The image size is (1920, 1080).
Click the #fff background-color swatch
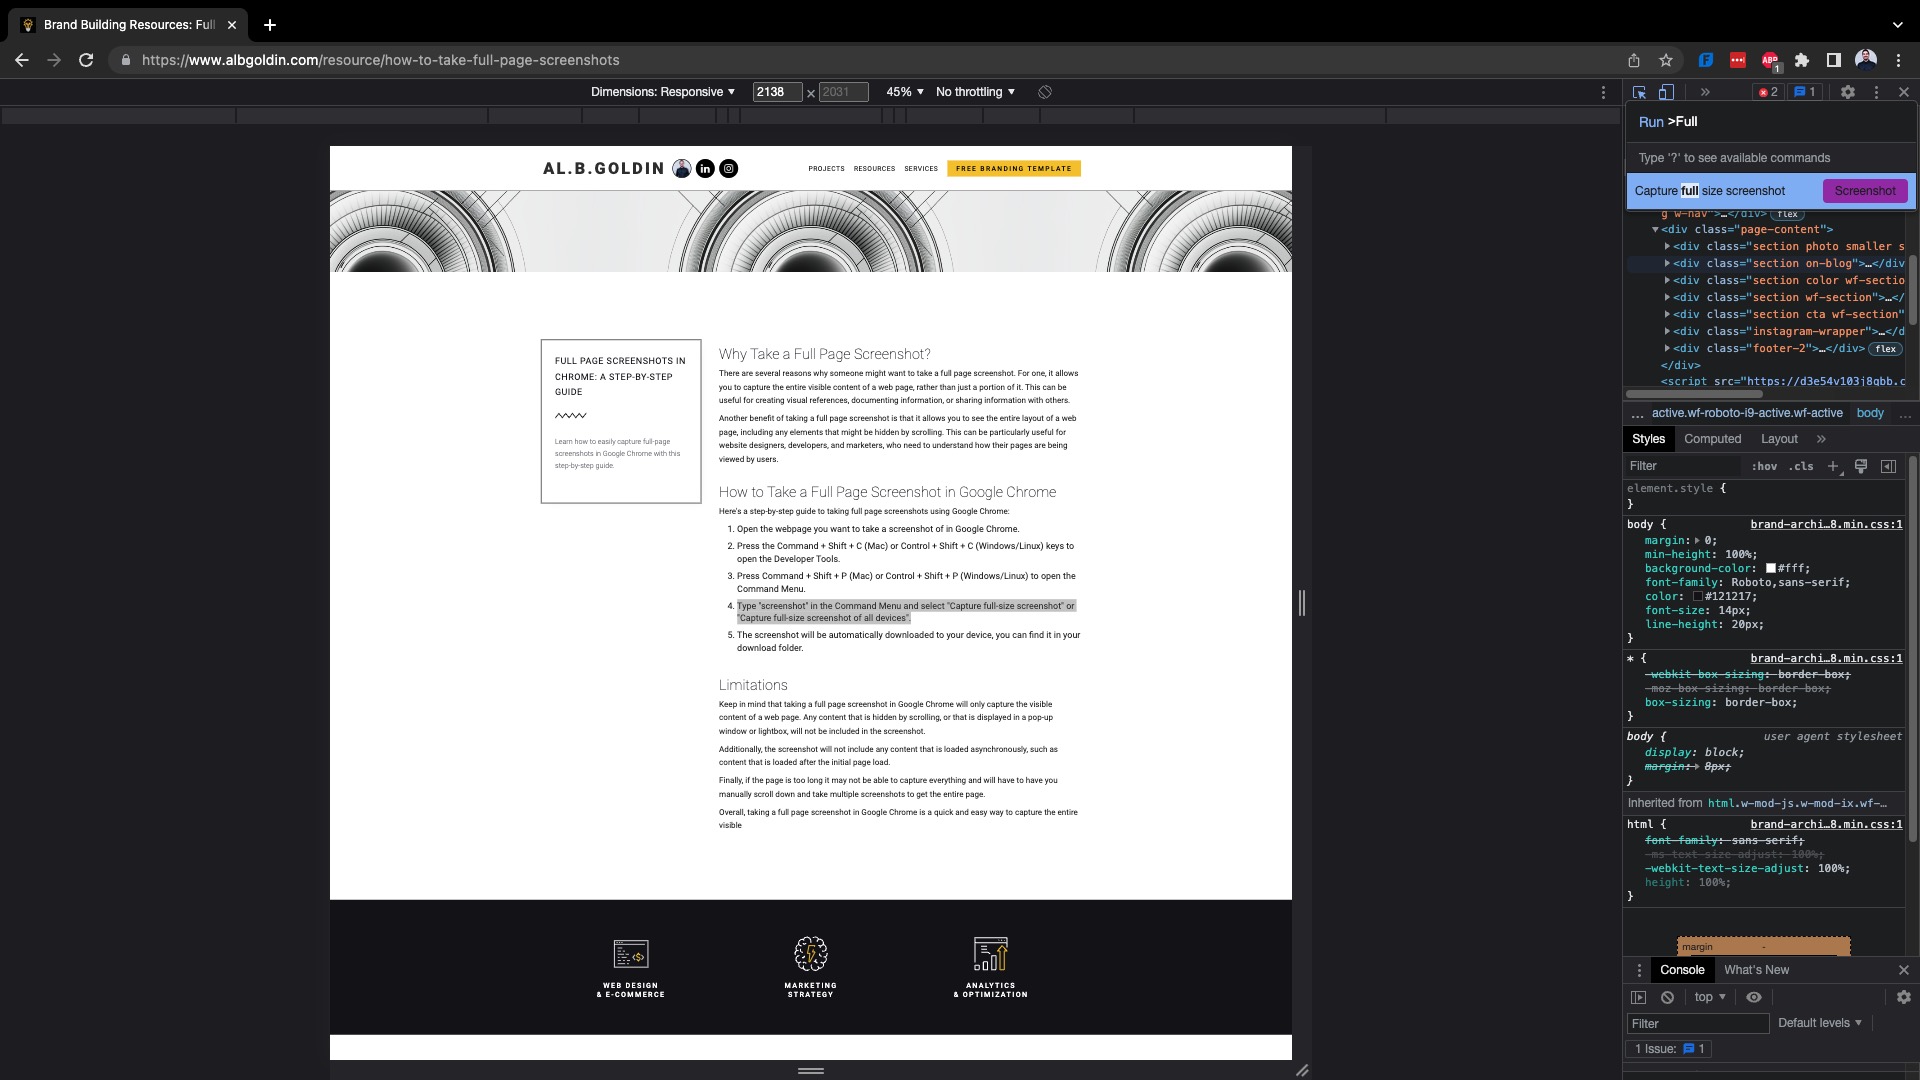point(1771,569)
